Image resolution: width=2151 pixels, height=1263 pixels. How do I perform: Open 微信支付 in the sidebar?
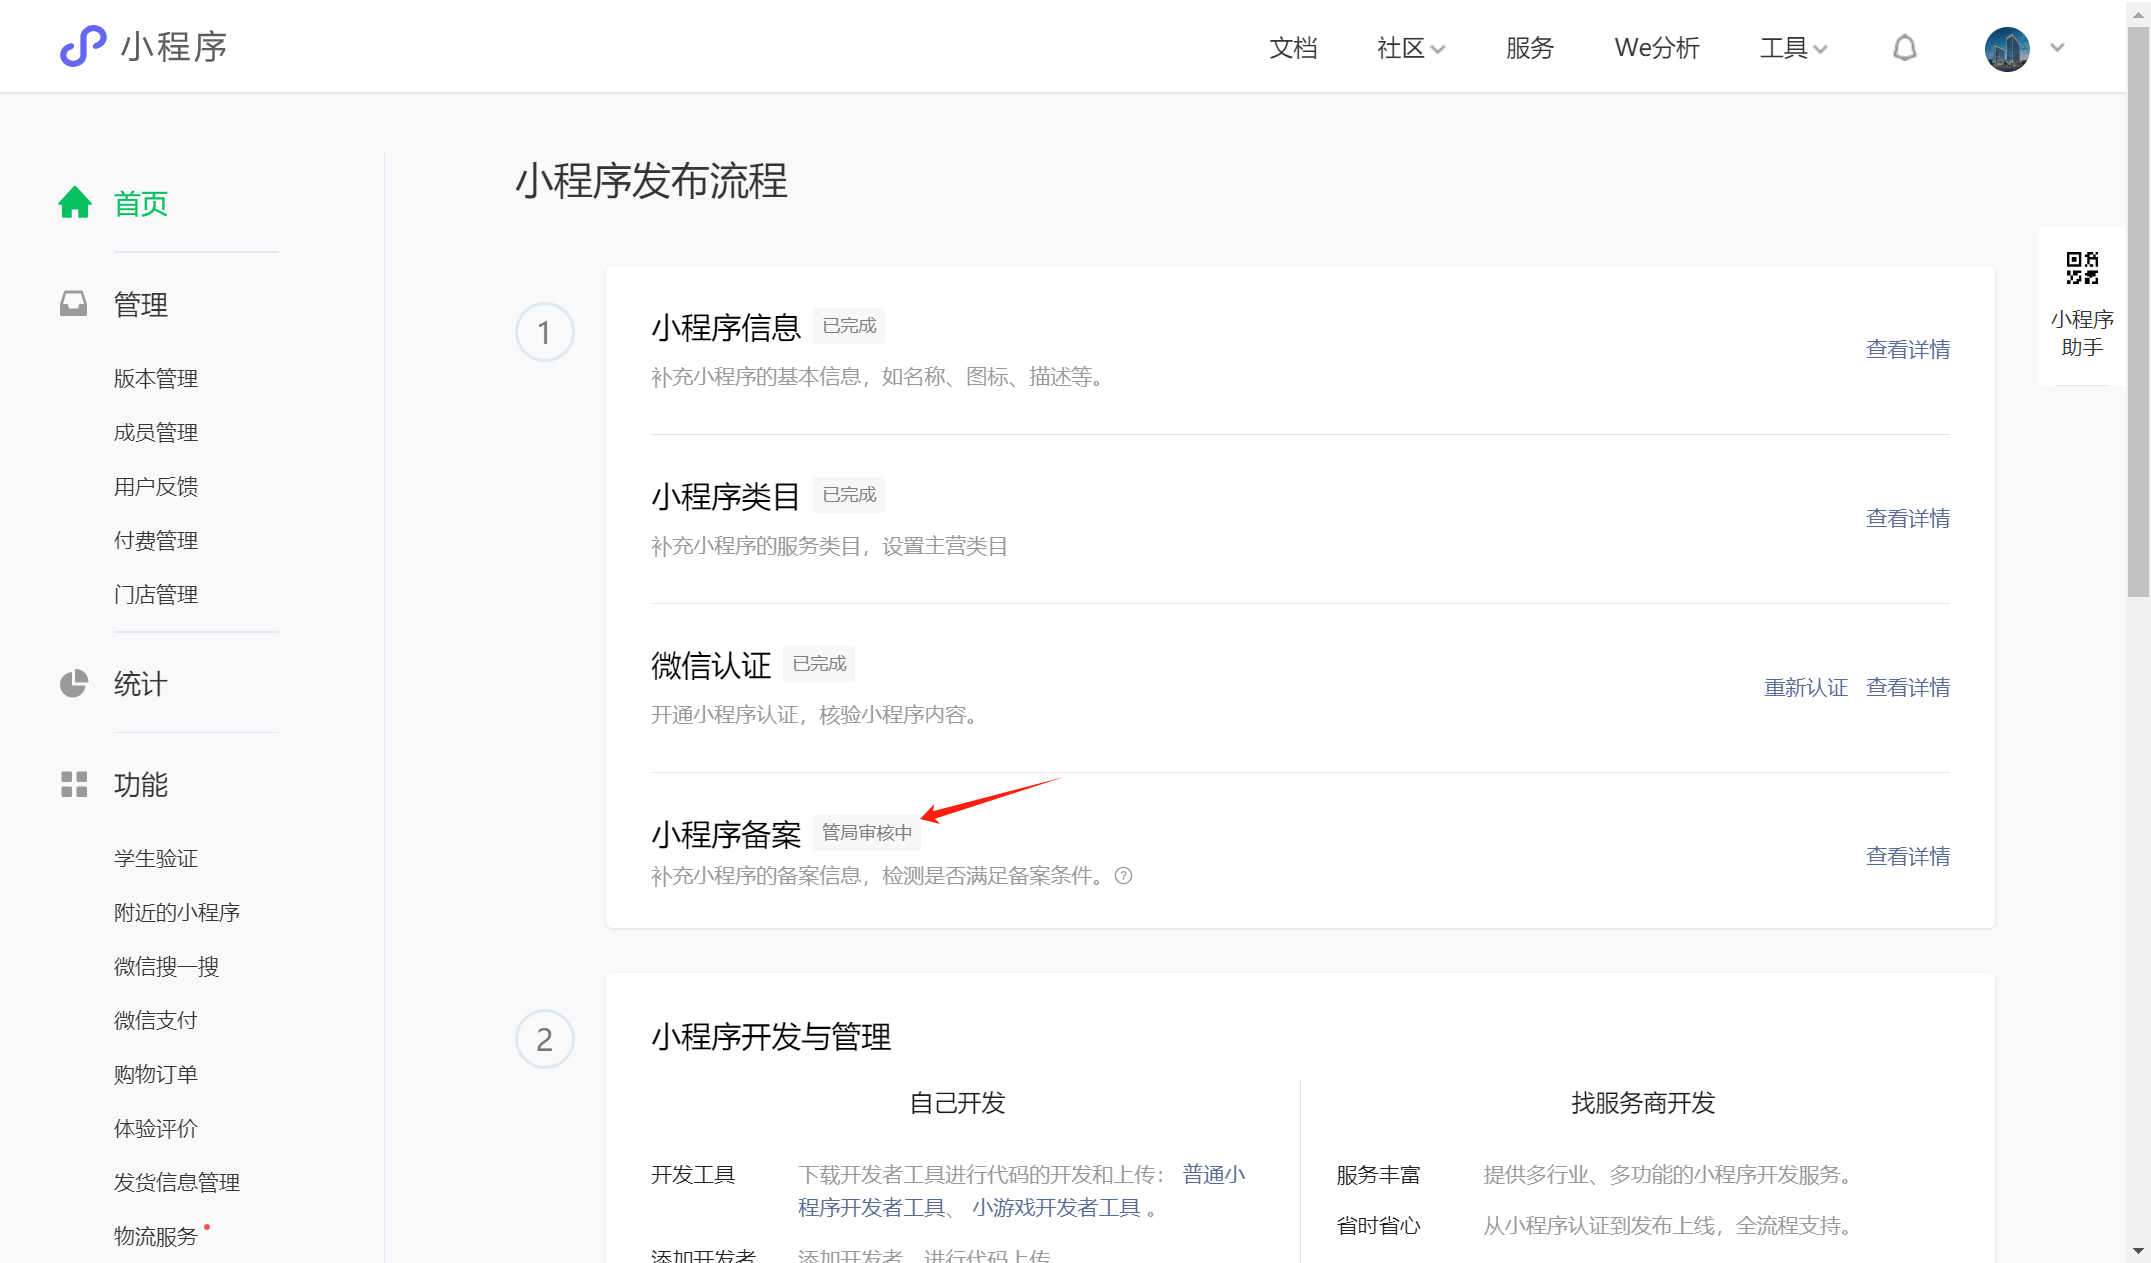pyautogui.click(x=156, y=1020)
